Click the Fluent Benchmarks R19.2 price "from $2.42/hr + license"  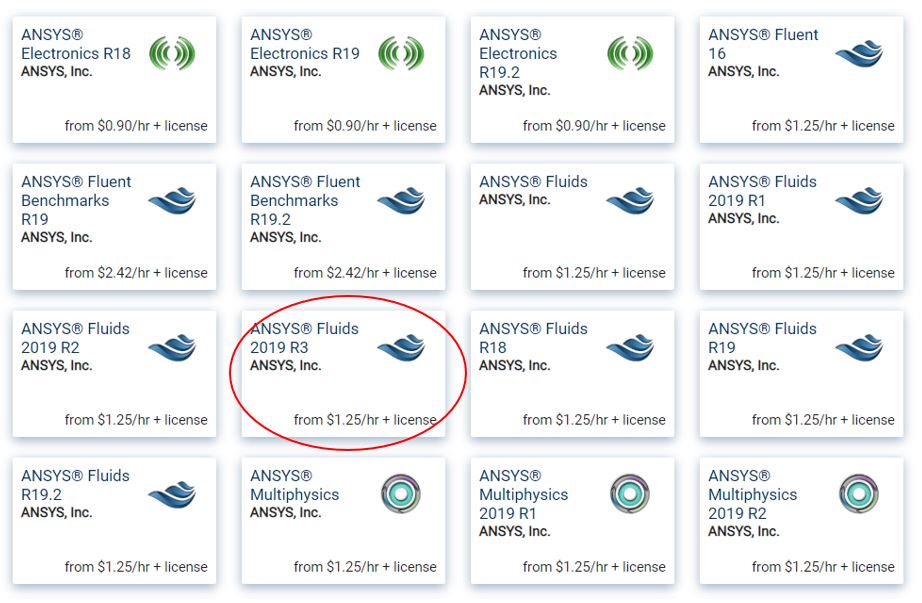[x=365, y=273]
